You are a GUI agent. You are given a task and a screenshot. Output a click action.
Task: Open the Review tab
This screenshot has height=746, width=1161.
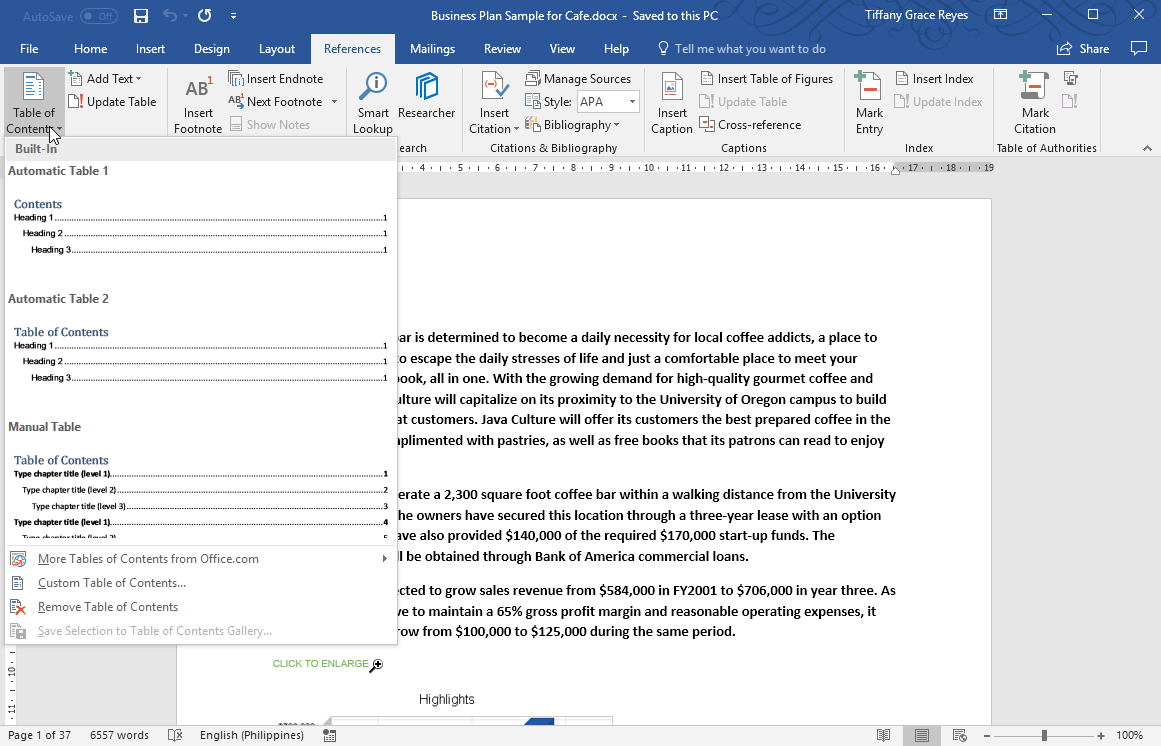502,48
